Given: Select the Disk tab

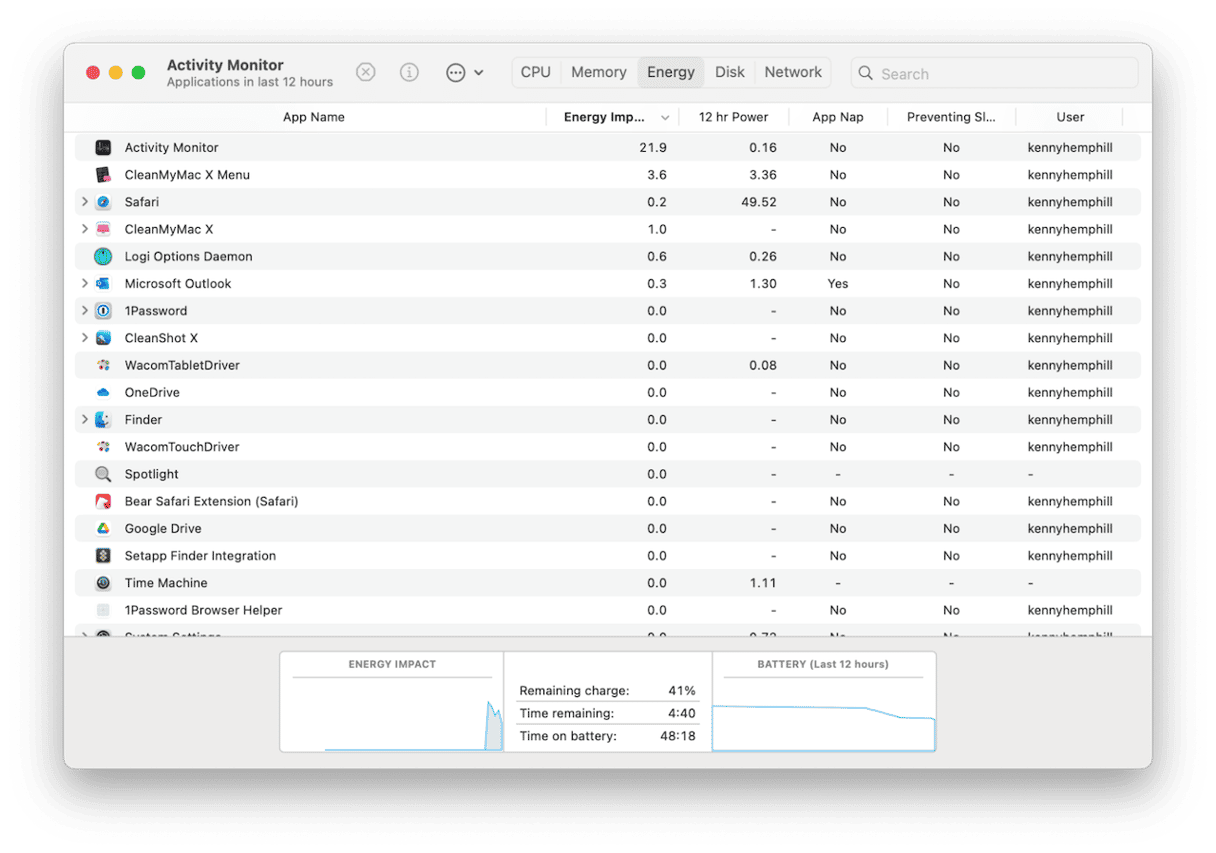Looking at the screenshot, I should [x=729, y=72].
